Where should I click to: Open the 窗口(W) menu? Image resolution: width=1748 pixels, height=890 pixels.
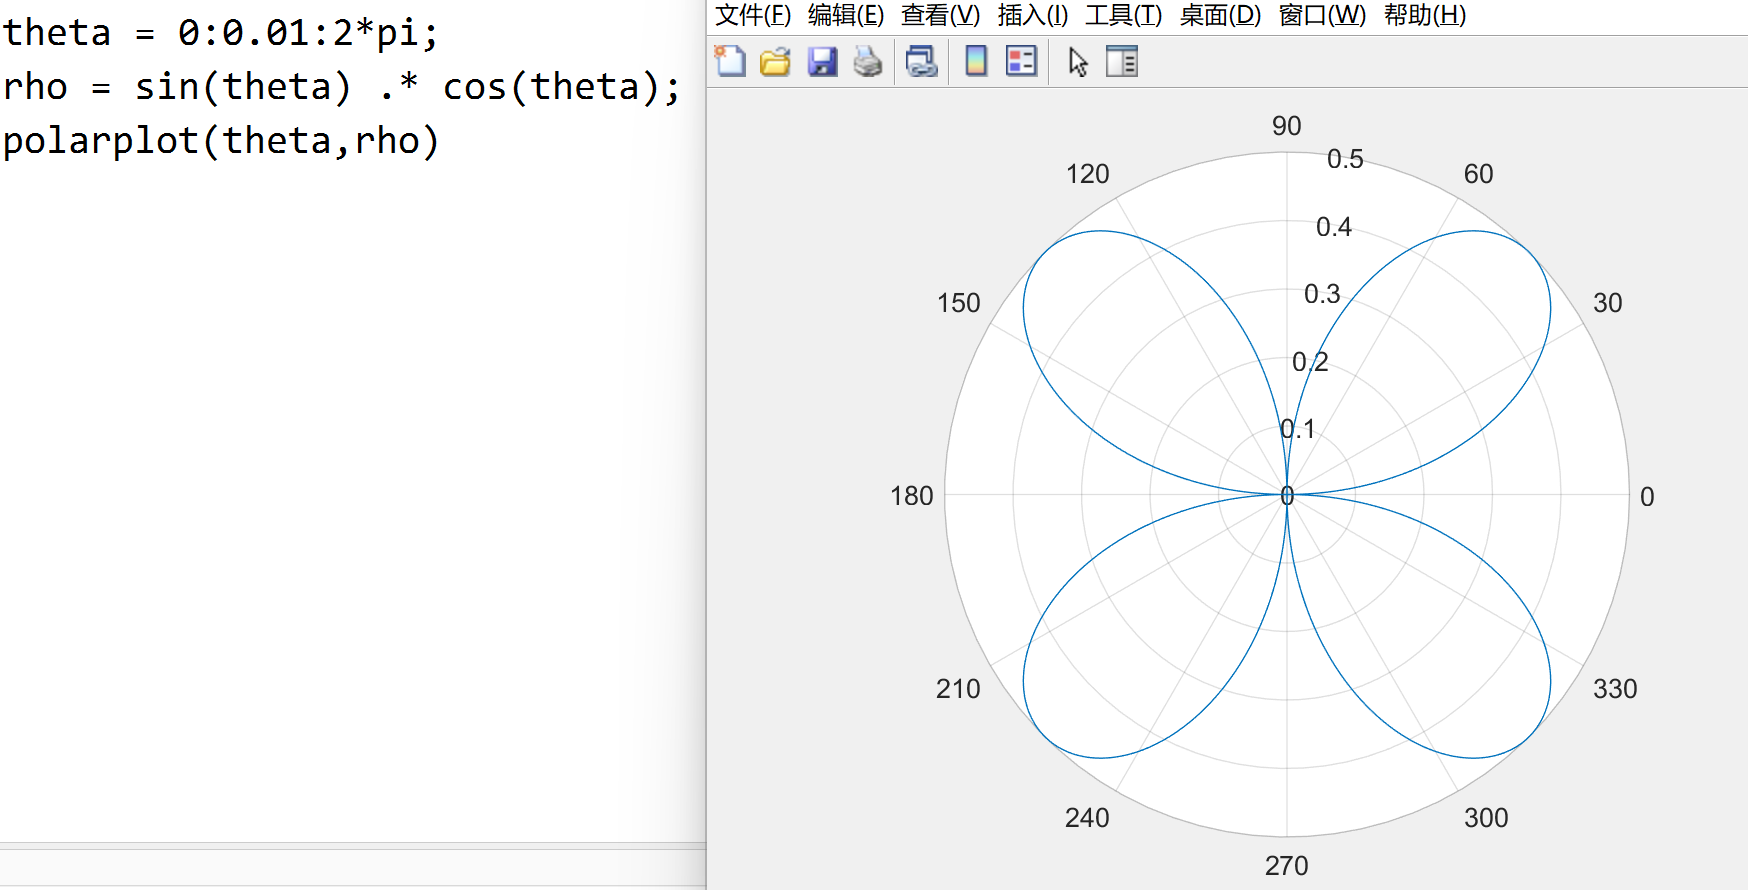coord(1322,15)
